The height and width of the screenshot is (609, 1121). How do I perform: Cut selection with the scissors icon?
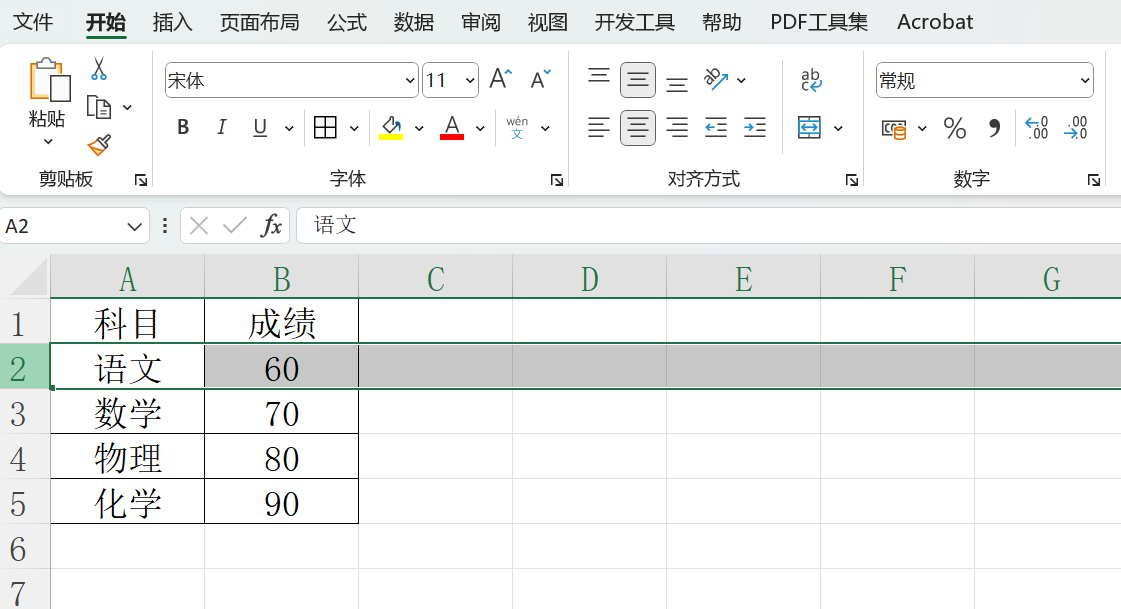(99, 69)
